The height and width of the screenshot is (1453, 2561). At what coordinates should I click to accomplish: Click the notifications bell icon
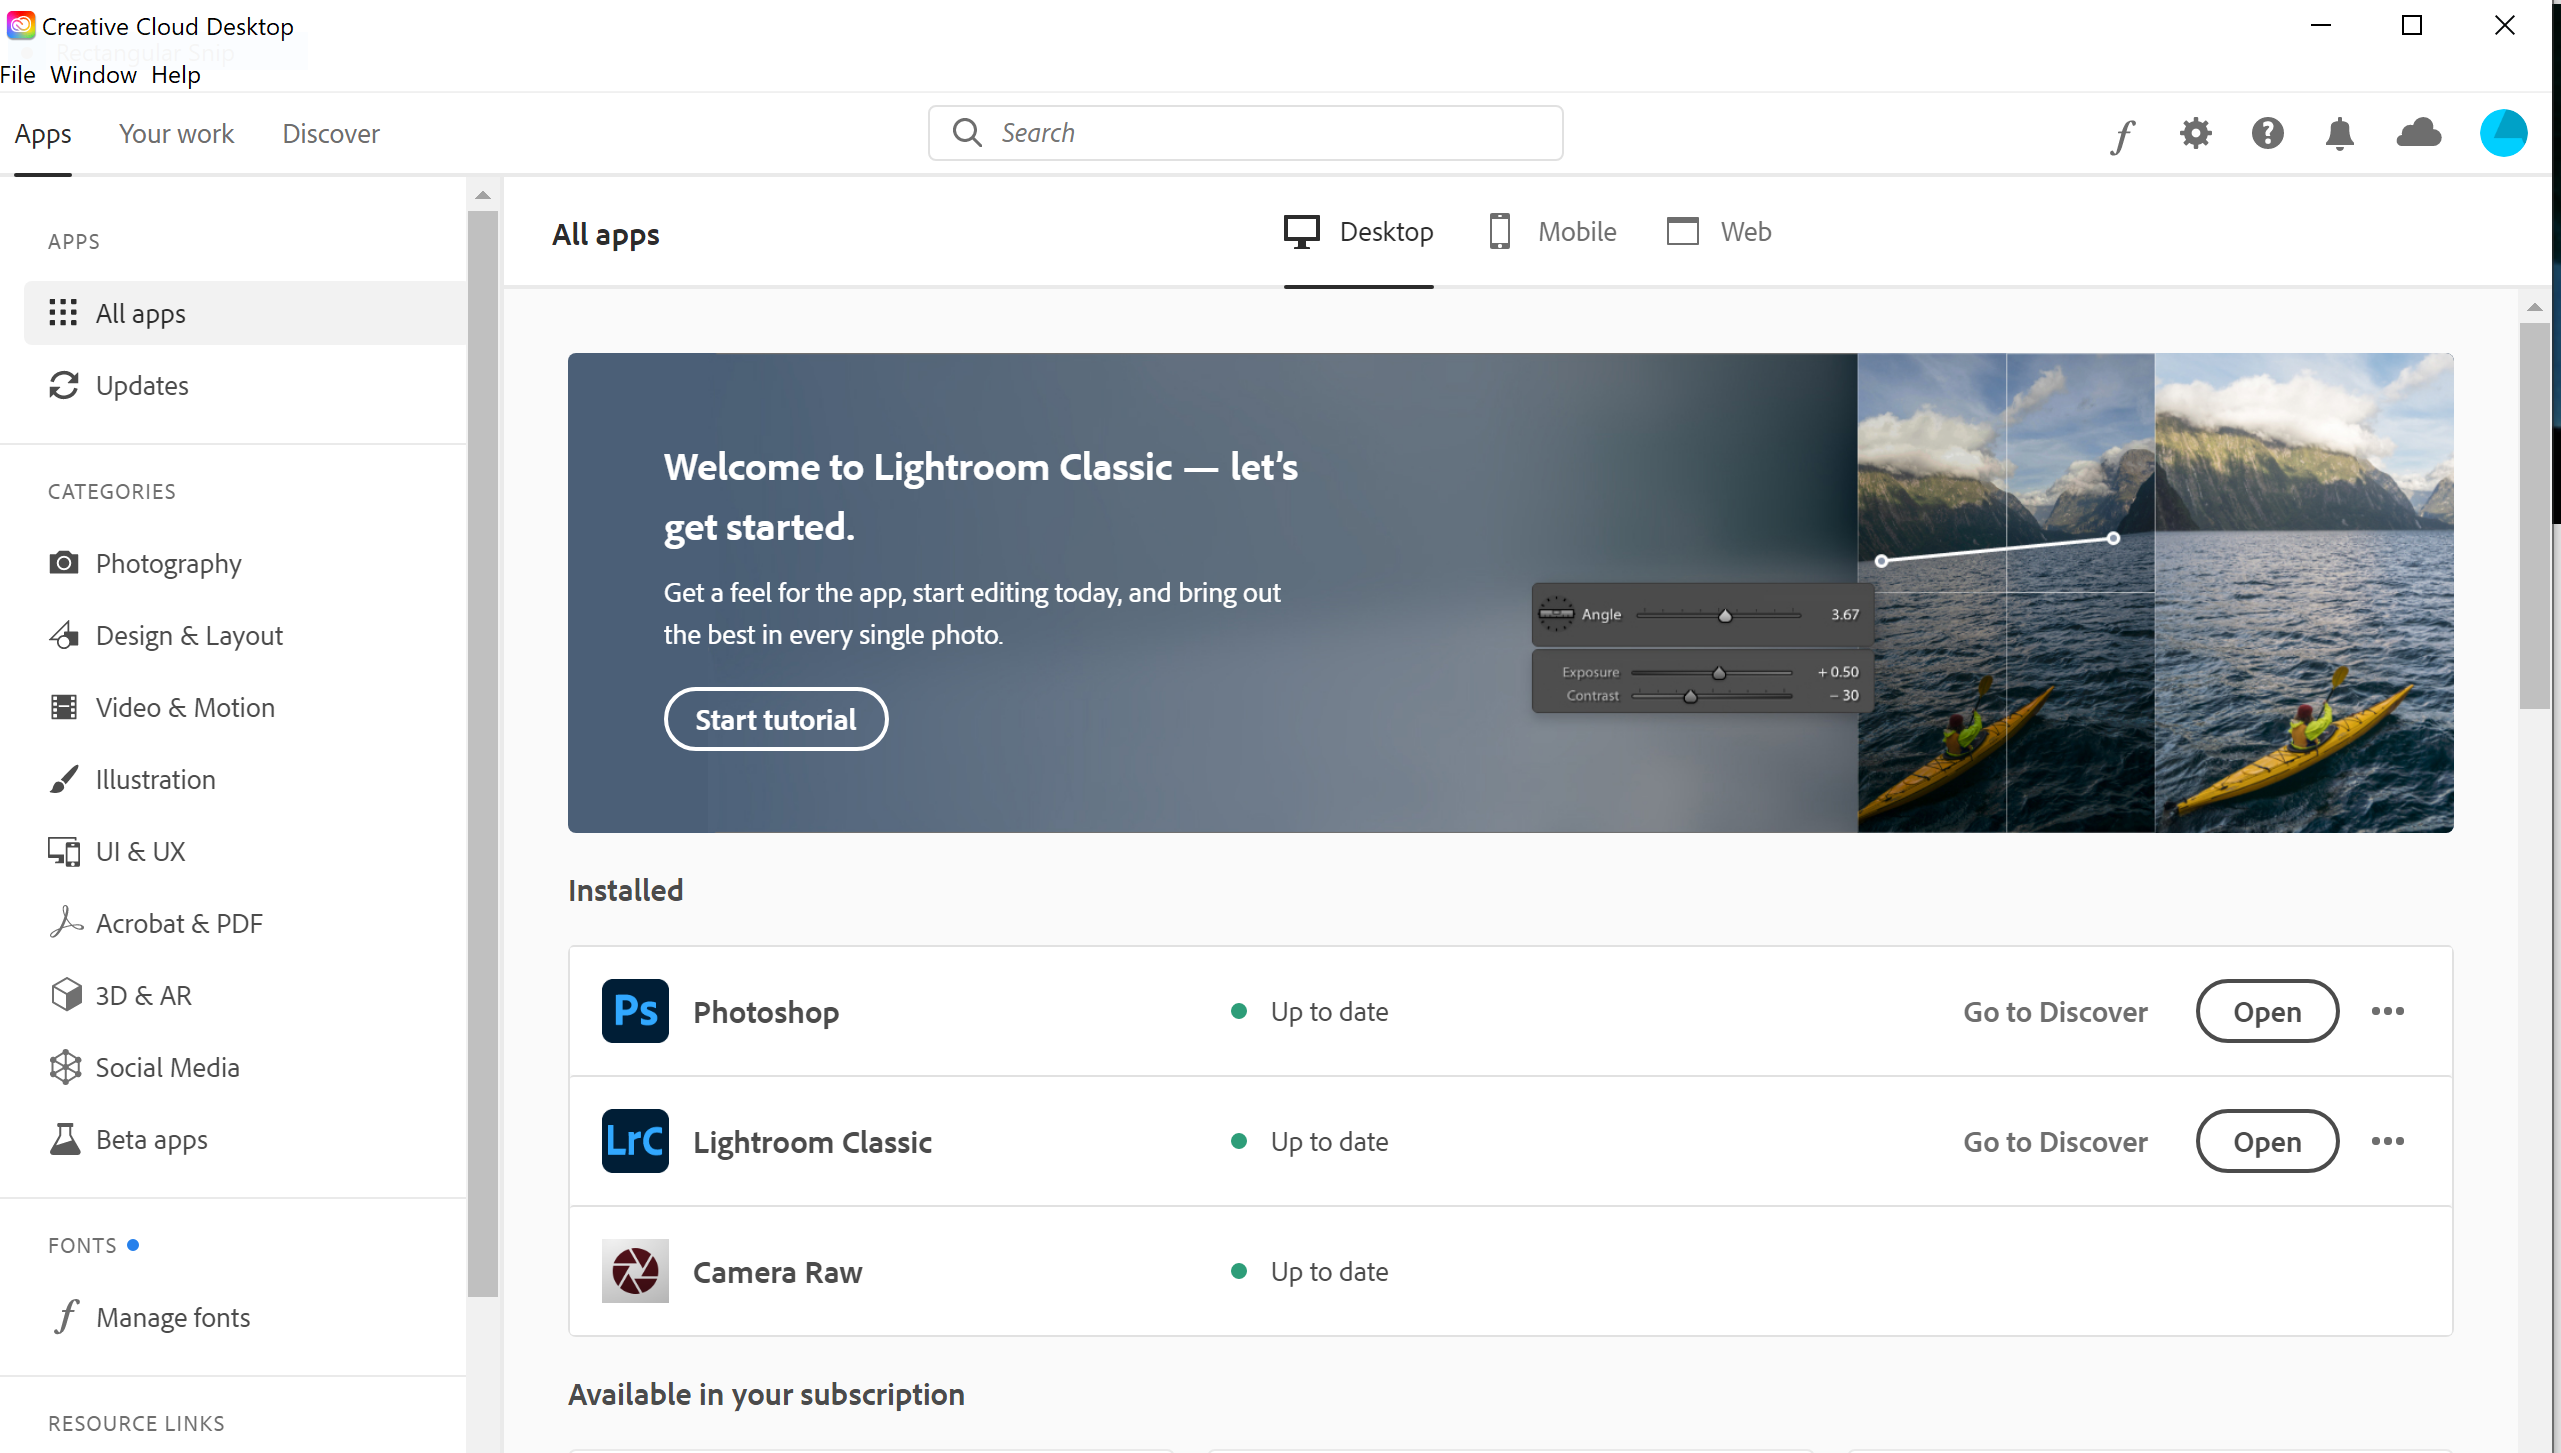click(2339, 134)
